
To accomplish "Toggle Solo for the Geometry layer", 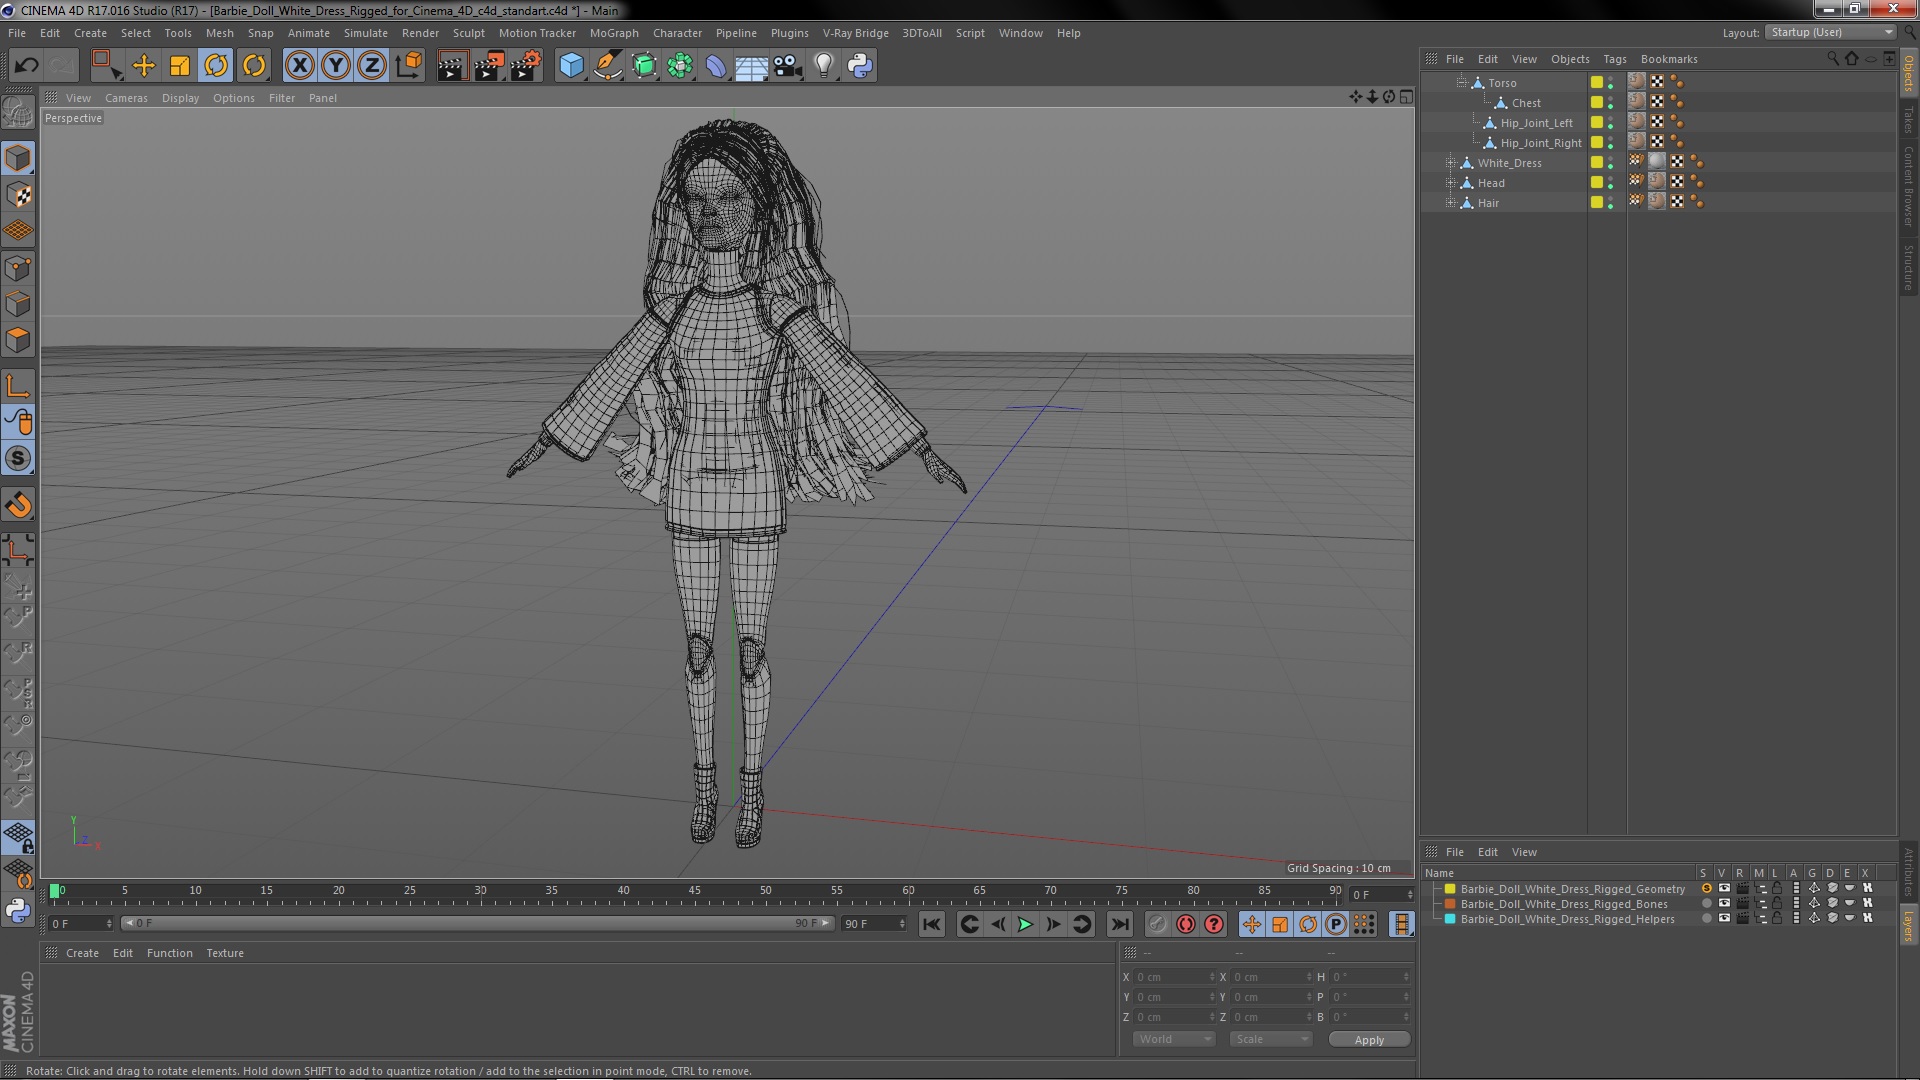I will (x=1706, y=888).
